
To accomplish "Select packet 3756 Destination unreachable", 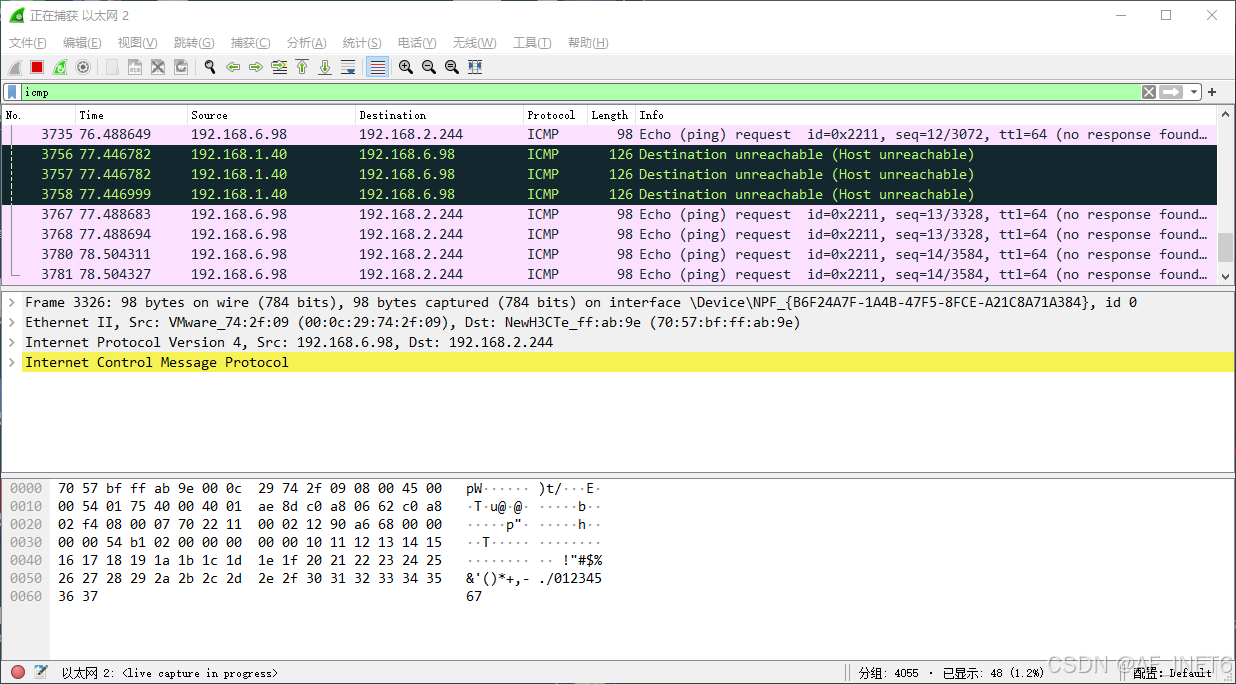I will [x=609, y=154].
